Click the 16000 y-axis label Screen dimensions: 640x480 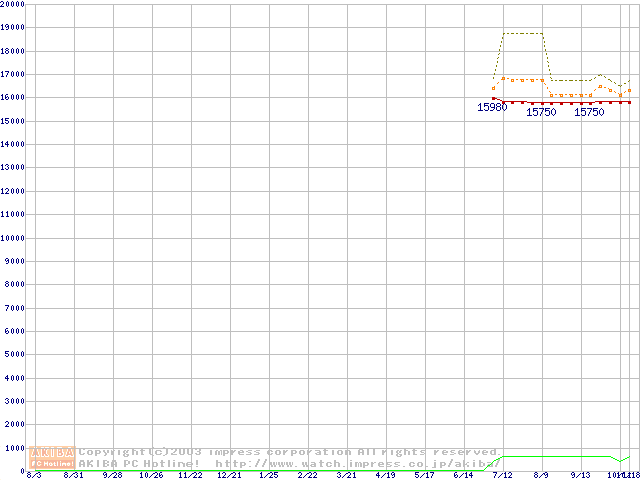13,98
